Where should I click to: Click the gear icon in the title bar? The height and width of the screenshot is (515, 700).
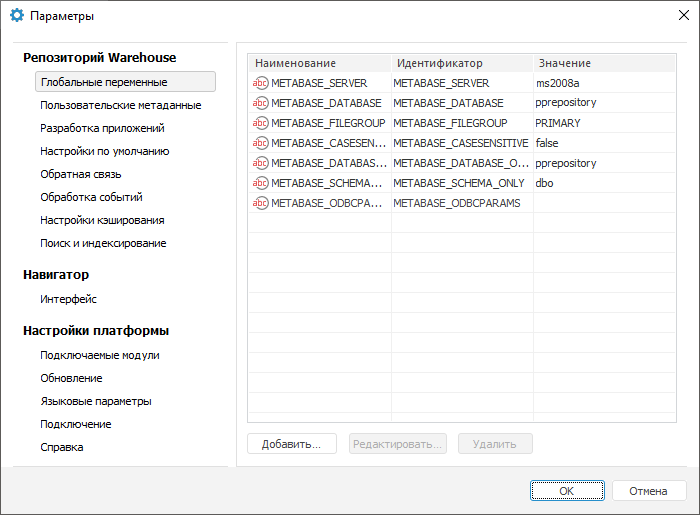(x=17, y=16)
